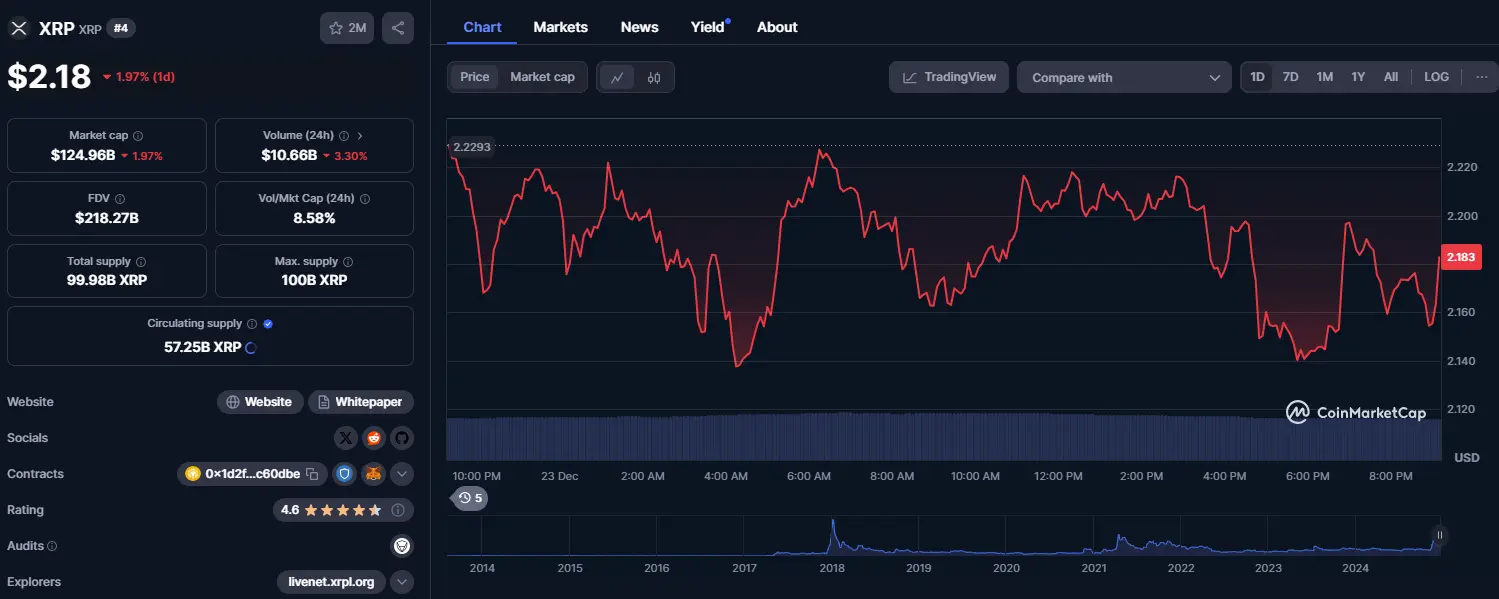Click the verified badge beside Circulating supply
1499x599 pixels.
coord(268,324)
